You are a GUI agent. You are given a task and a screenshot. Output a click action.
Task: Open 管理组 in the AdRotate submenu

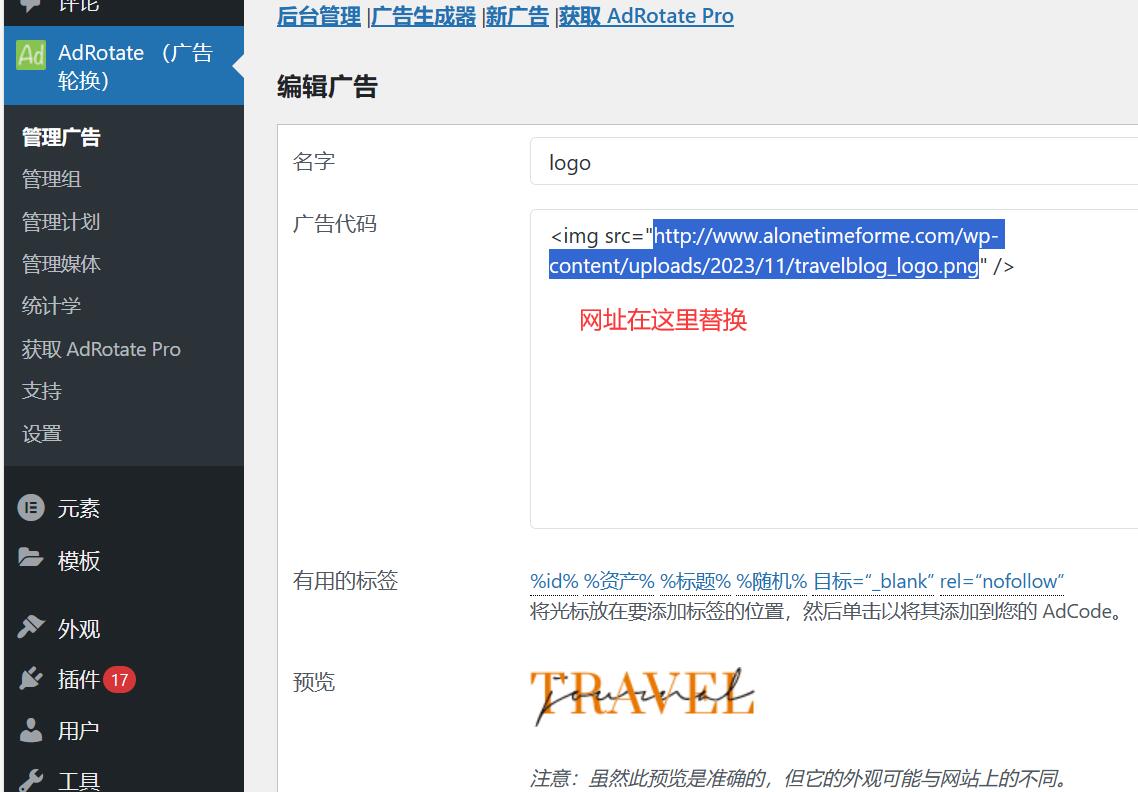[x=51, y=180]
